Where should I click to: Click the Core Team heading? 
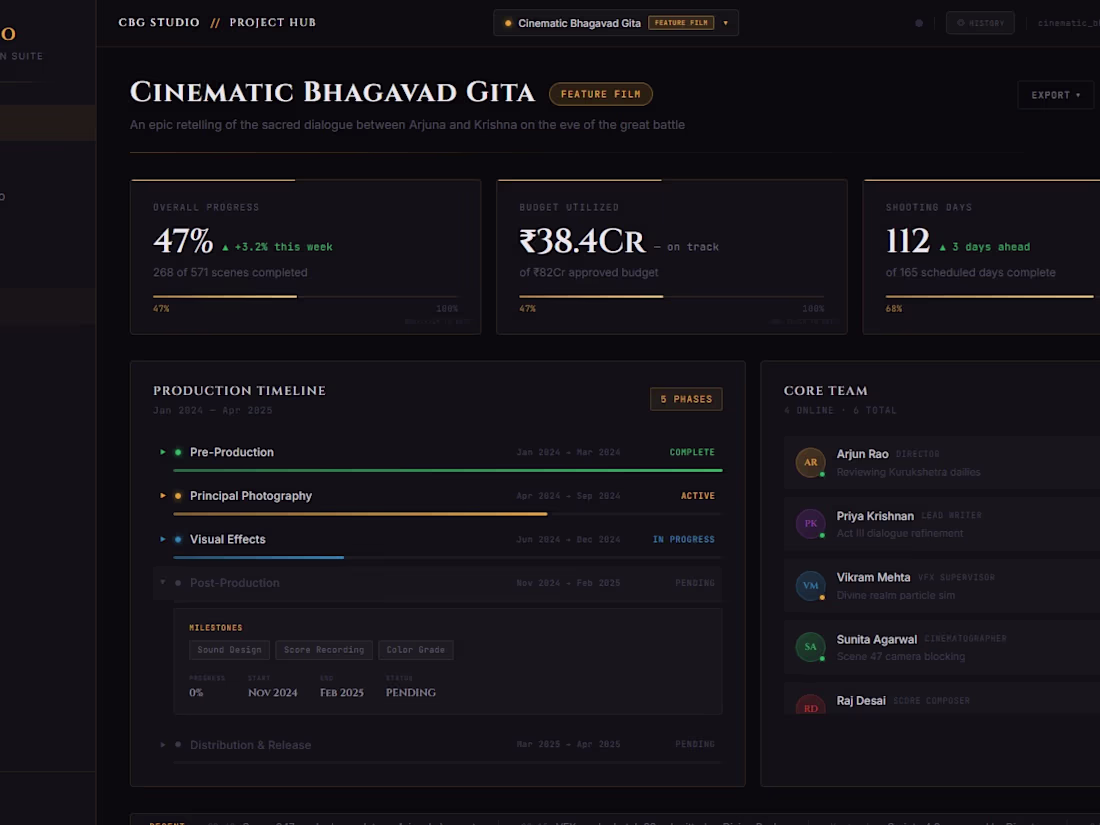825,391
